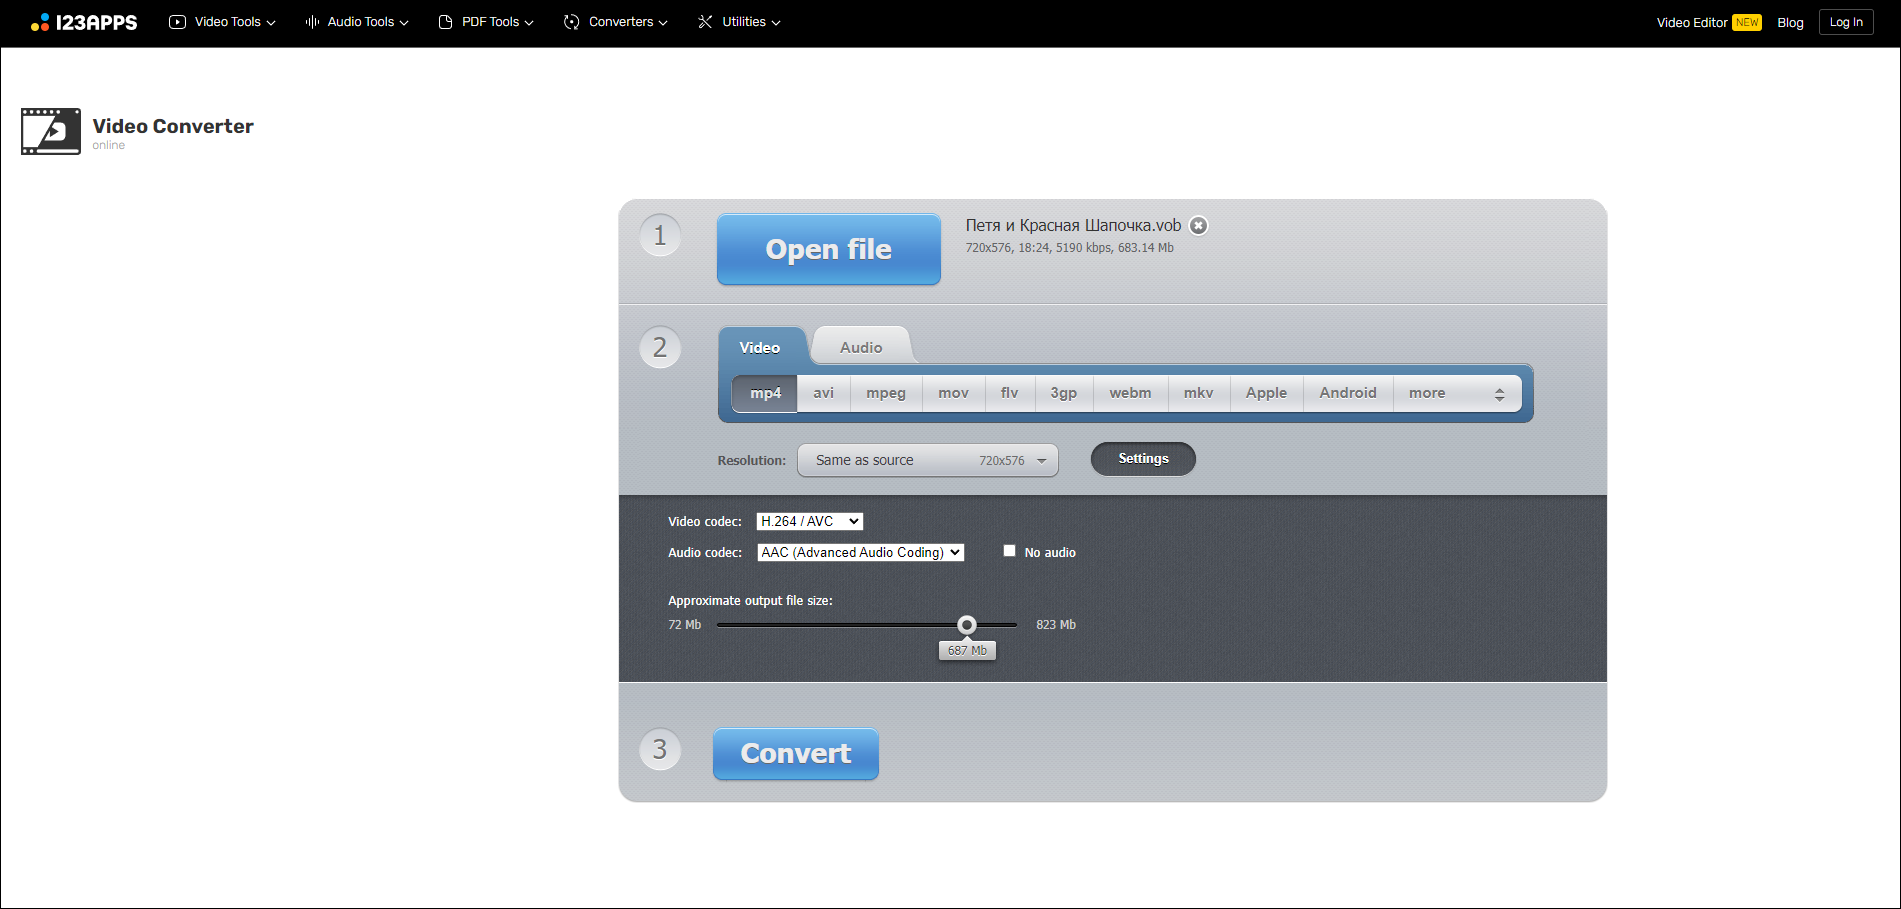Image resolution: width=1901 pixels, height=909 pixels.
Task: Click the PDF Tools document icon
Action: 445,22
